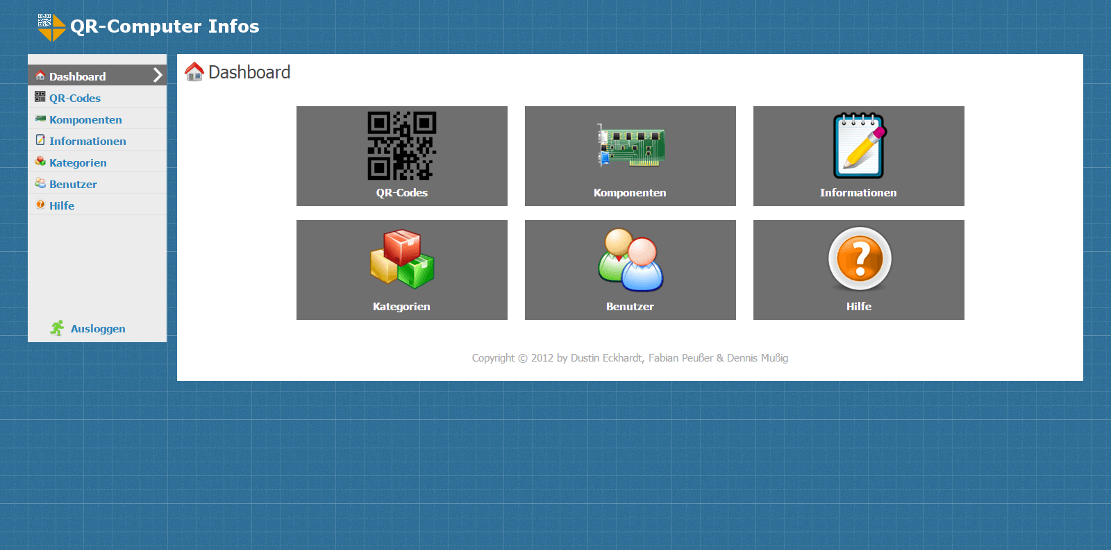Screen dimensions: 1111x550
Task: Click the small orange help icon in sidebar
Action: tap(40, 205)
